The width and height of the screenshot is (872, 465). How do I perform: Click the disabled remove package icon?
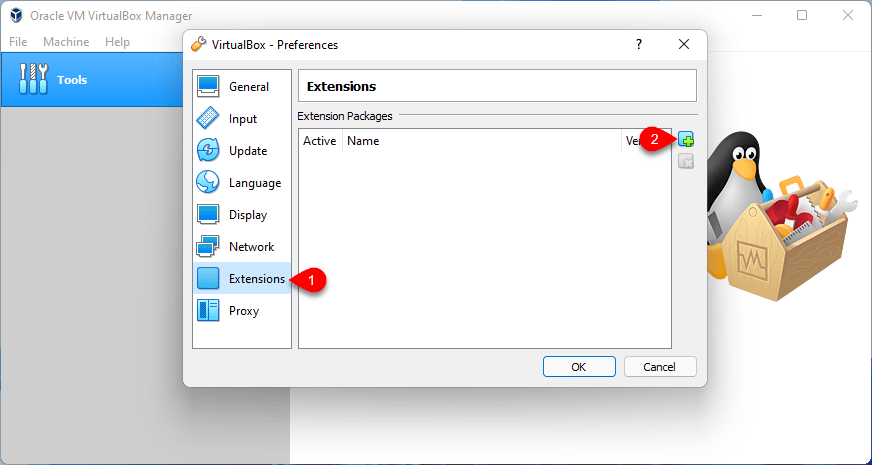tap(686, 161)
